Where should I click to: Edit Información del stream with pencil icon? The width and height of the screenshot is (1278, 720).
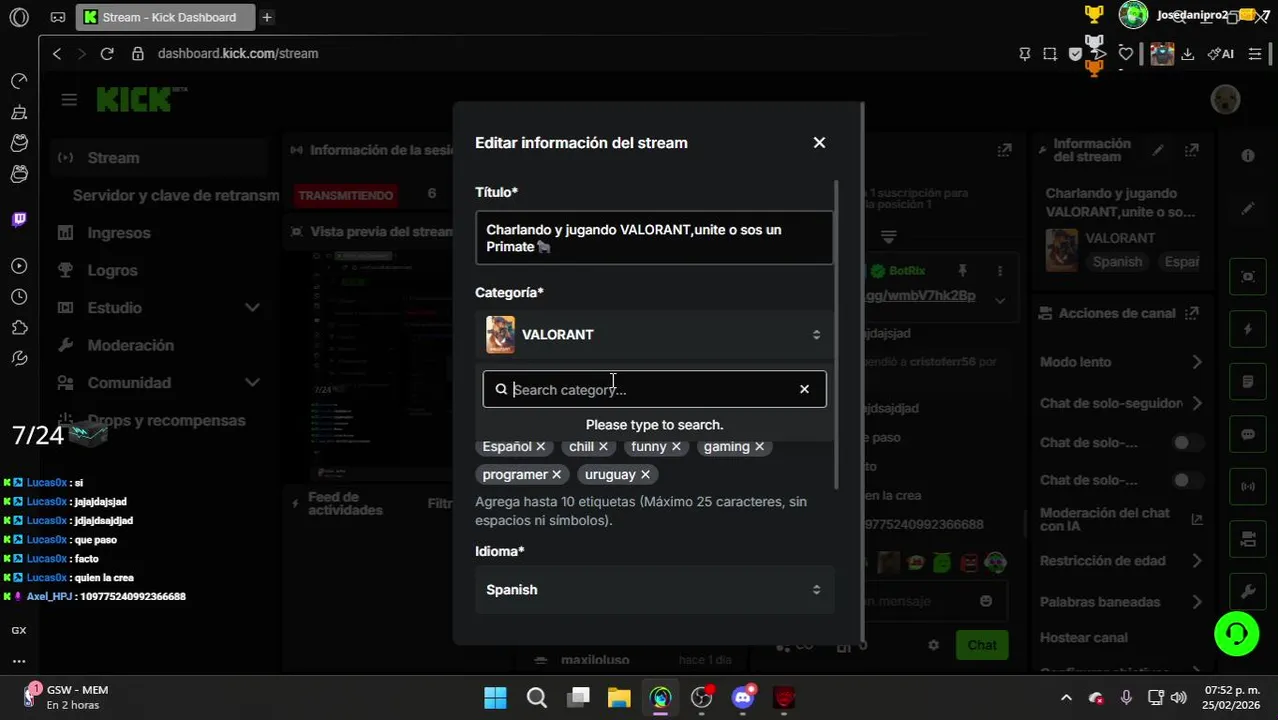coord(1158,150)
